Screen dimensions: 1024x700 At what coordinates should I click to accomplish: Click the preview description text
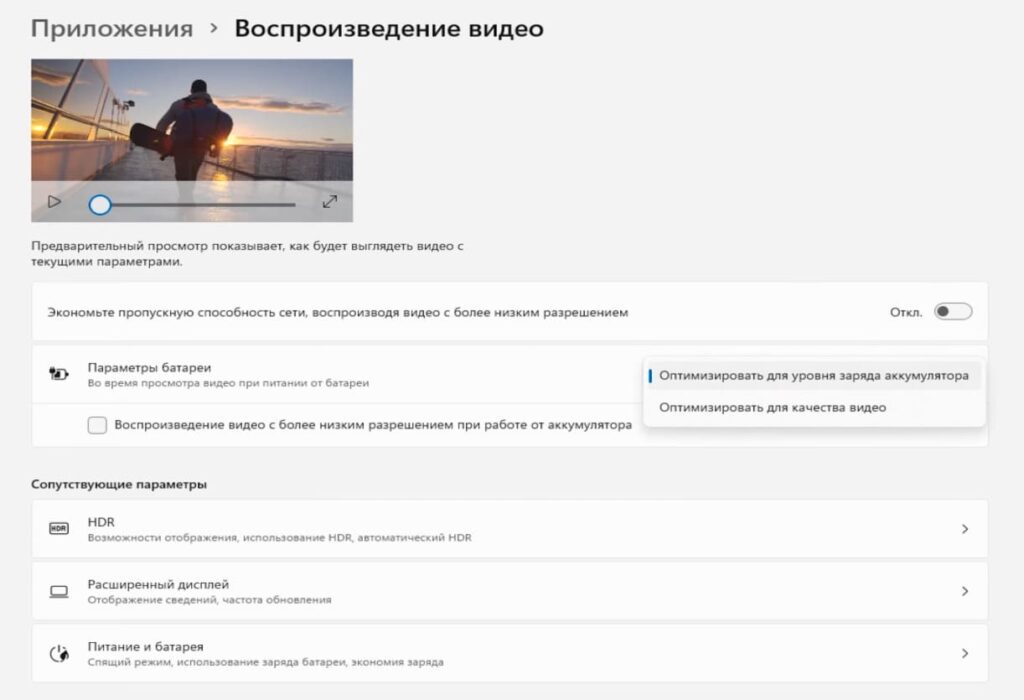click(248, 253)
